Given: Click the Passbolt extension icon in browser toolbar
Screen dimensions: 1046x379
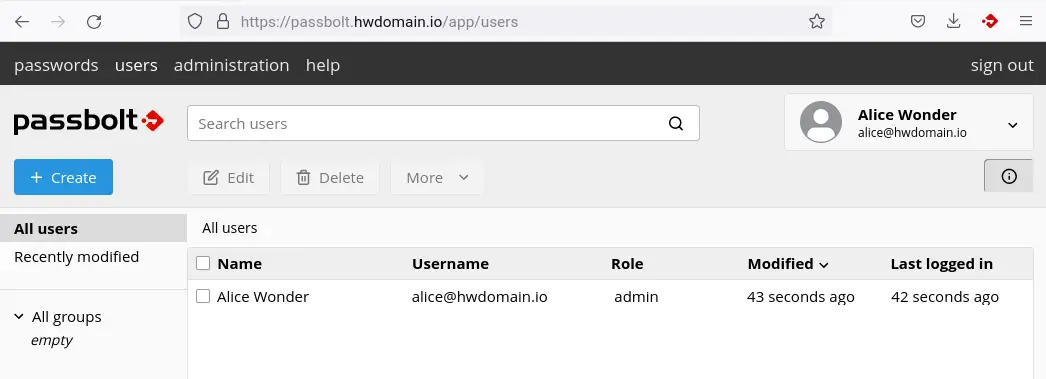Looking at the screenshot, I should (989, 21).
